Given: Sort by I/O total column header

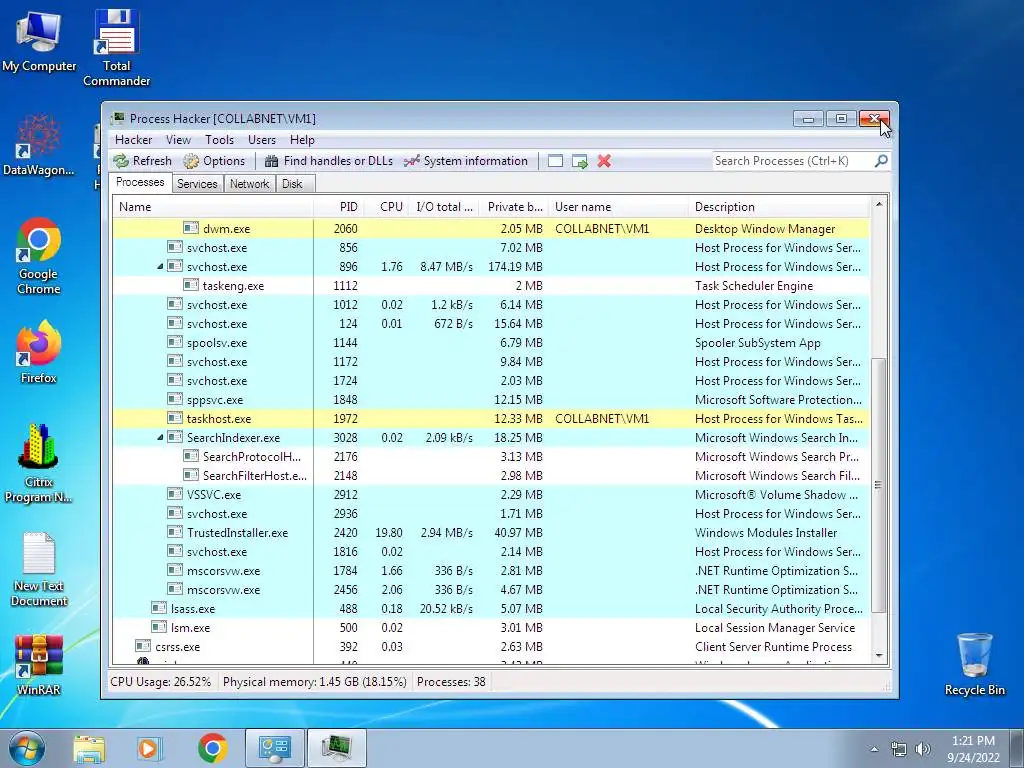Looking at the screenshot, I should pos(445,207).
